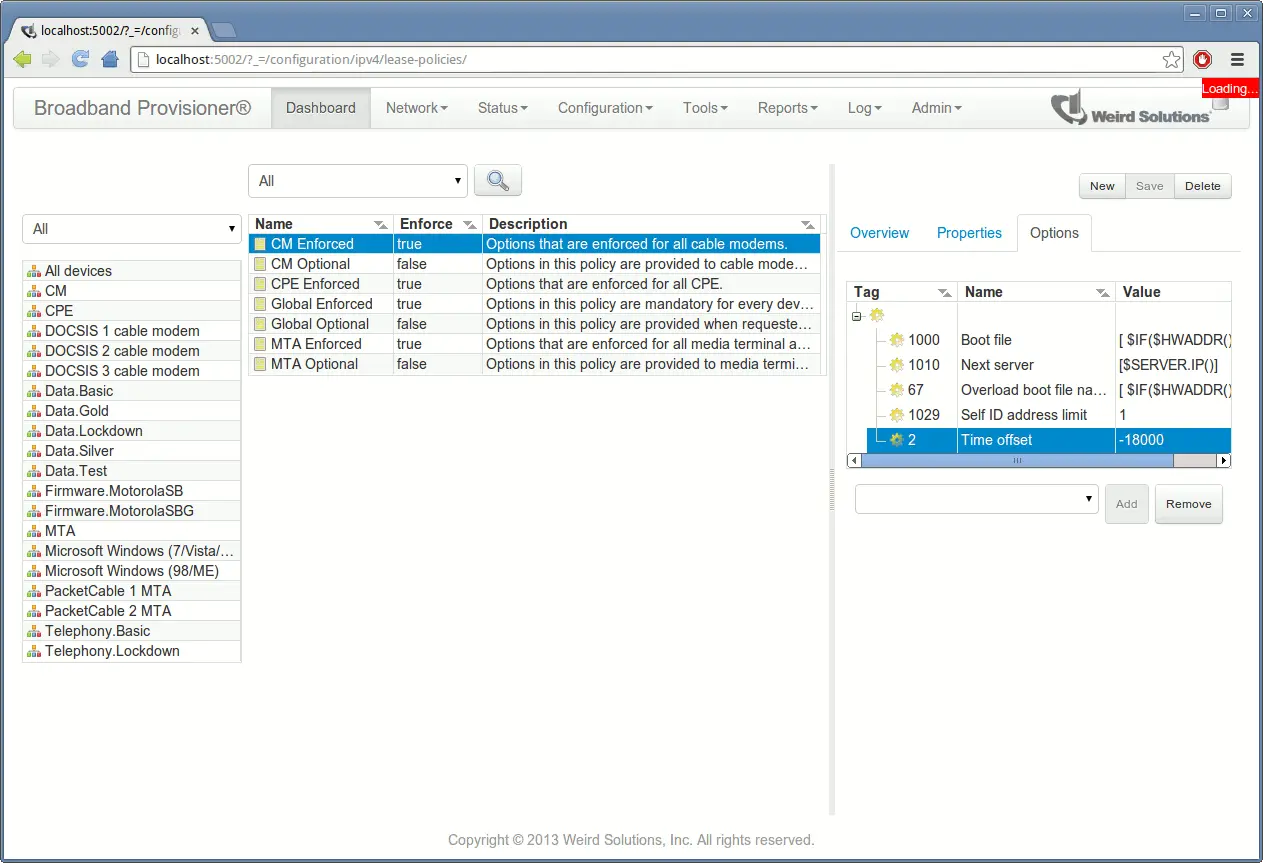Click the Data.Gold group icon
Viewport: 1263px width, 863px height.
(34, 411)
